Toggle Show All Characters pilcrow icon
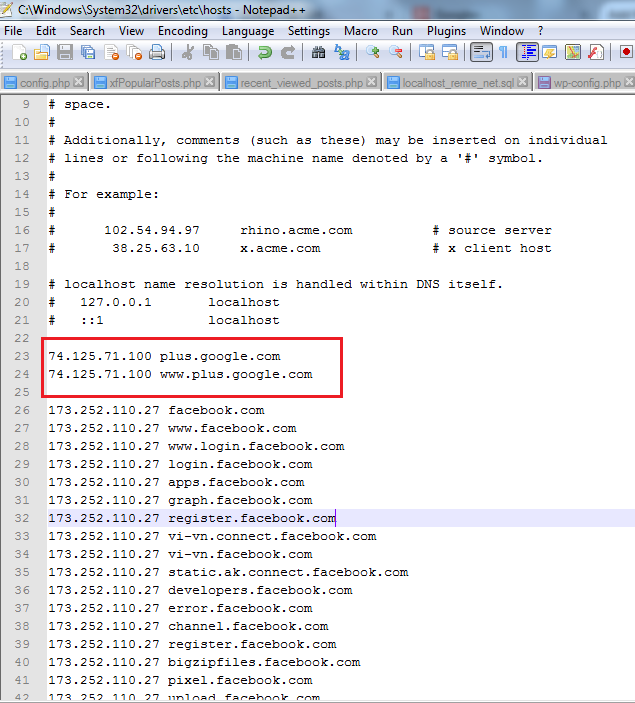Screen dimensions: 635x703 [x=504, y=52]
